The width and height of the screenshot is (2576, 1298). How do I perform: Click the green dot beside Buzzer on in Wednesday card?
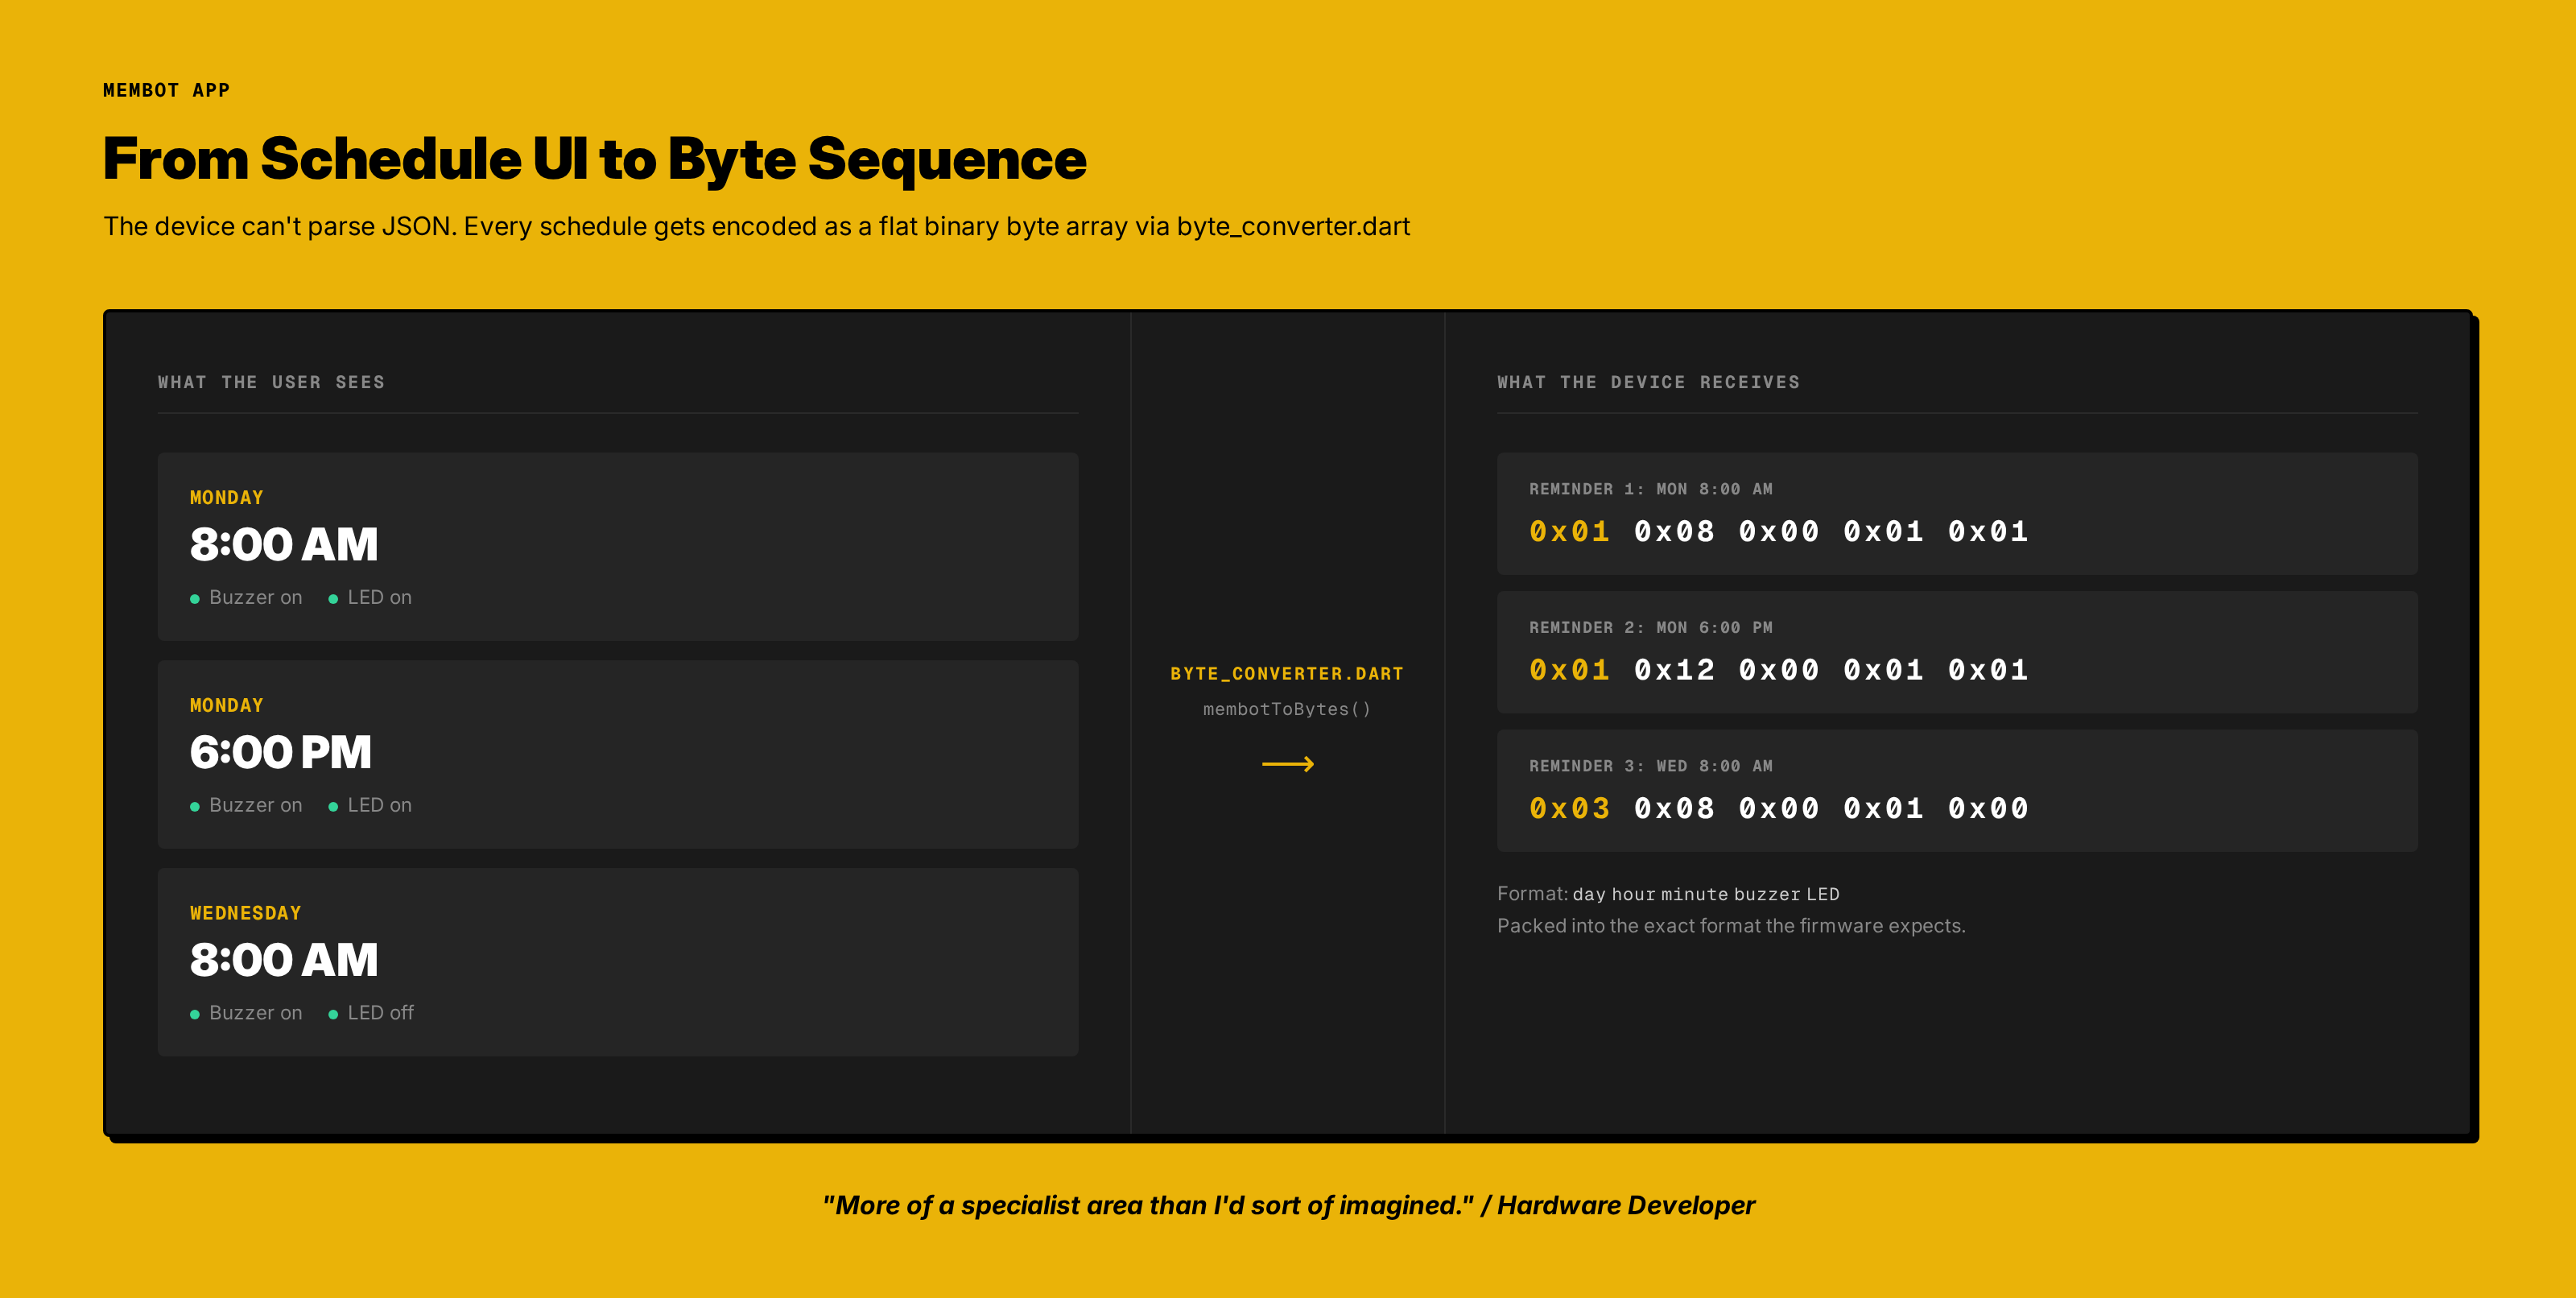pyautogui.click(x=195, y=1014)
